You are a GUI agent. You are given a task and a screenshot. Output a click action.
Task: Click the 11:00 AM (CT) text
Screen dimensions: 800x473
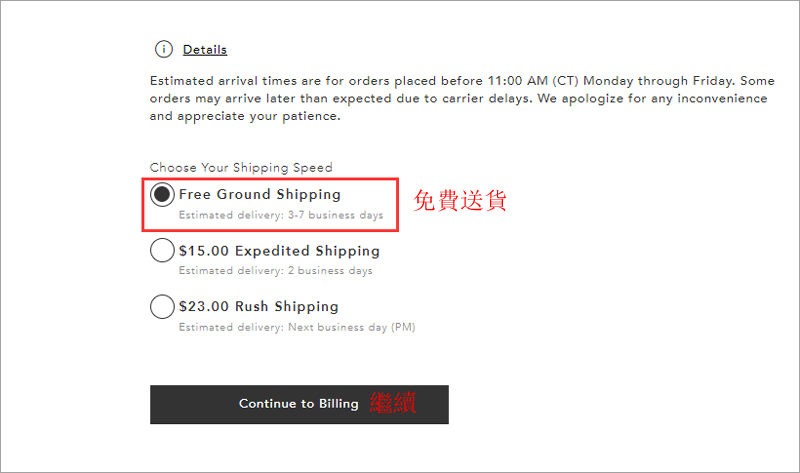click(533, 81)
